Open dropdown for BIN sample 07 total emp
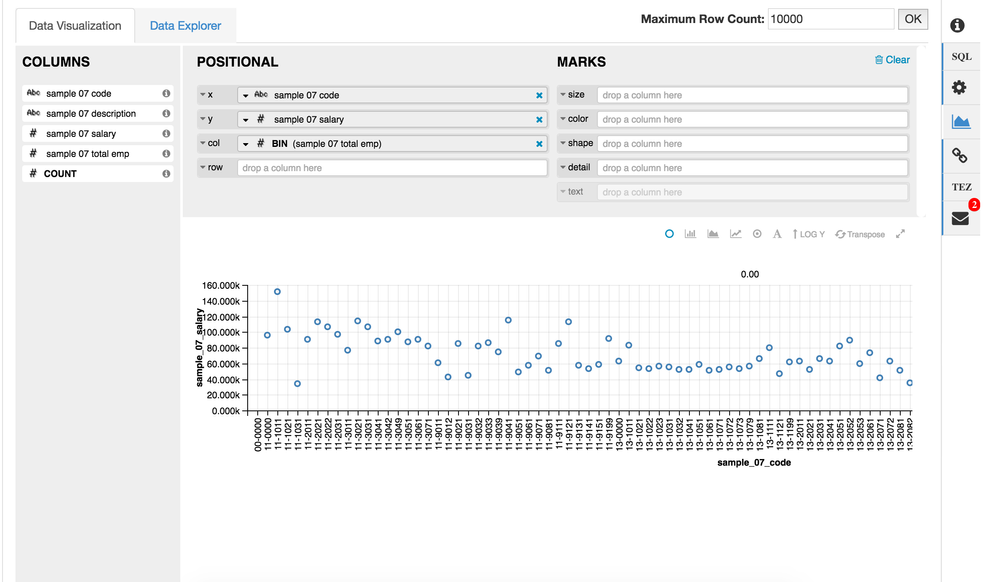Viewport: 999px width, 582px height. pyautogui.click(x=246, y=144)
